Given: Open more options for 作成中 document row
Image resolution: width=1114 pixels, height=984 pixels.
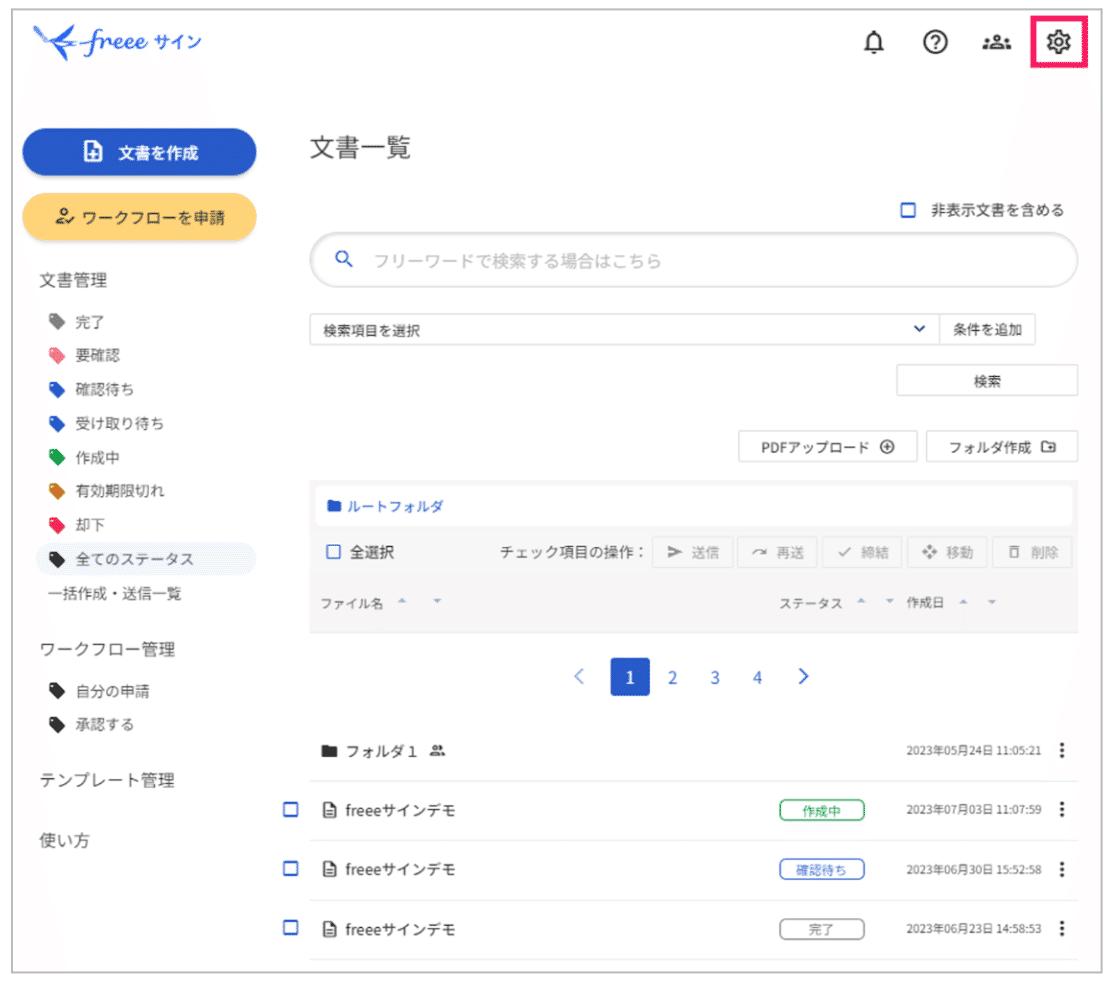Looking at the screenshot, I should click(1061, 809).
